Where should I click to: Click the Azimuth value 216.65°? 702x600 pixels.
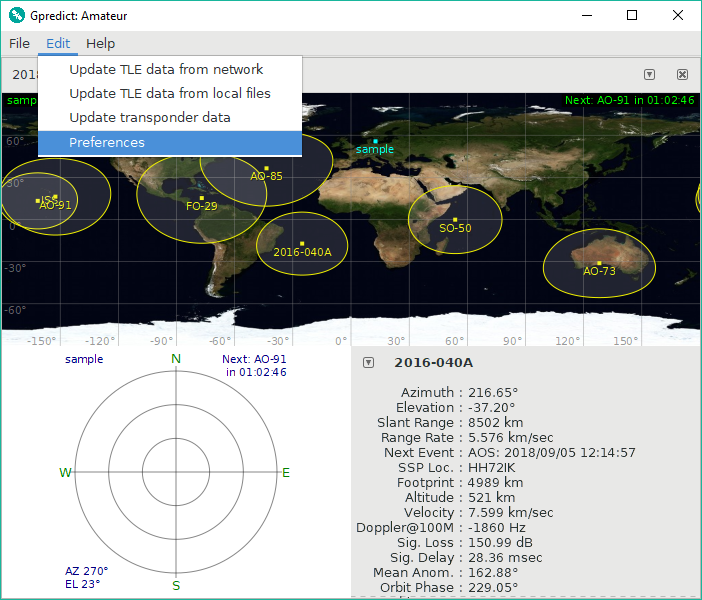pyautogui.click(x=493, y=393)
